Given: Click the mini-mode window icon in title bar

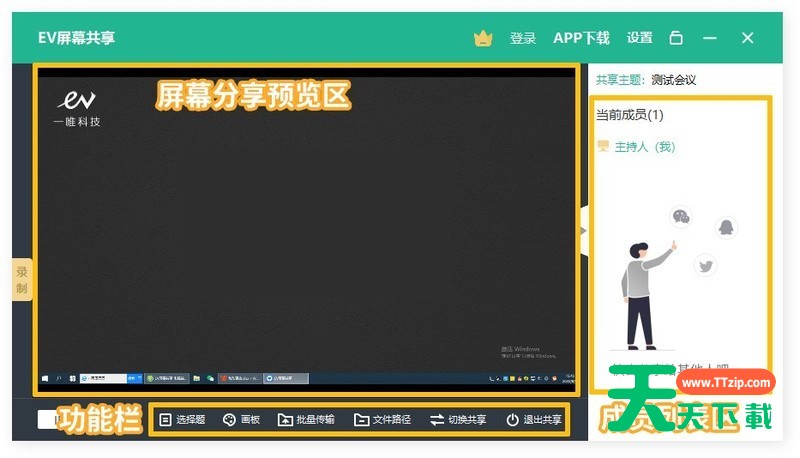Looking at the screenshot, I should (x=676, y=38).
